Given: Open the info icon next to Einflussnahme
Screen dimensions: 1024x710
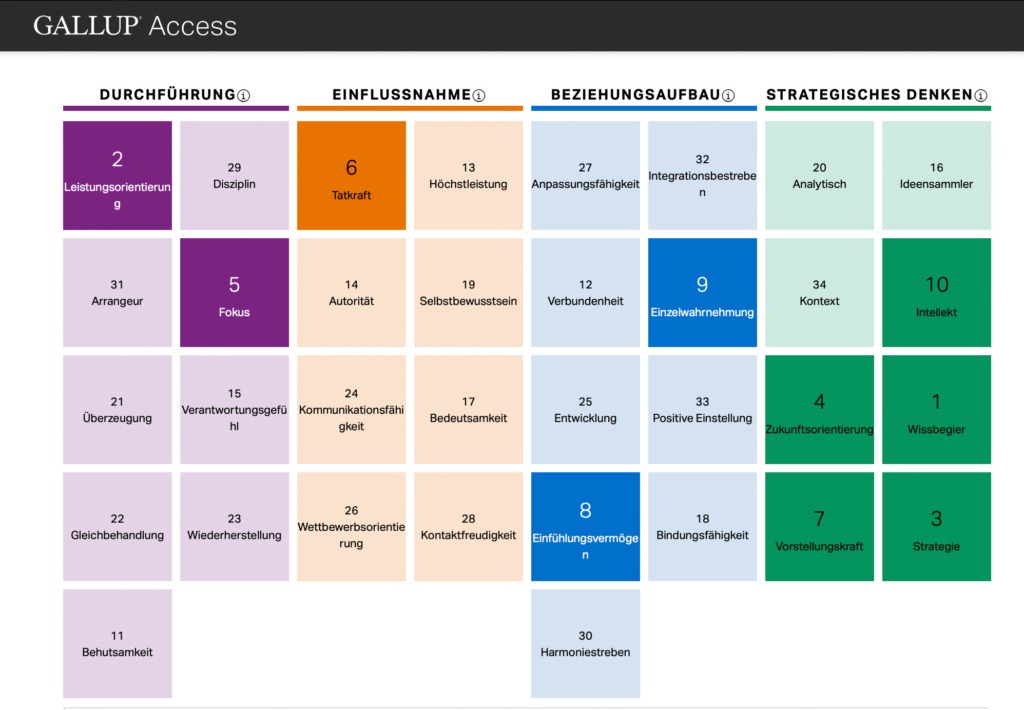Looking at the screenshot, I should click(479, 95).
